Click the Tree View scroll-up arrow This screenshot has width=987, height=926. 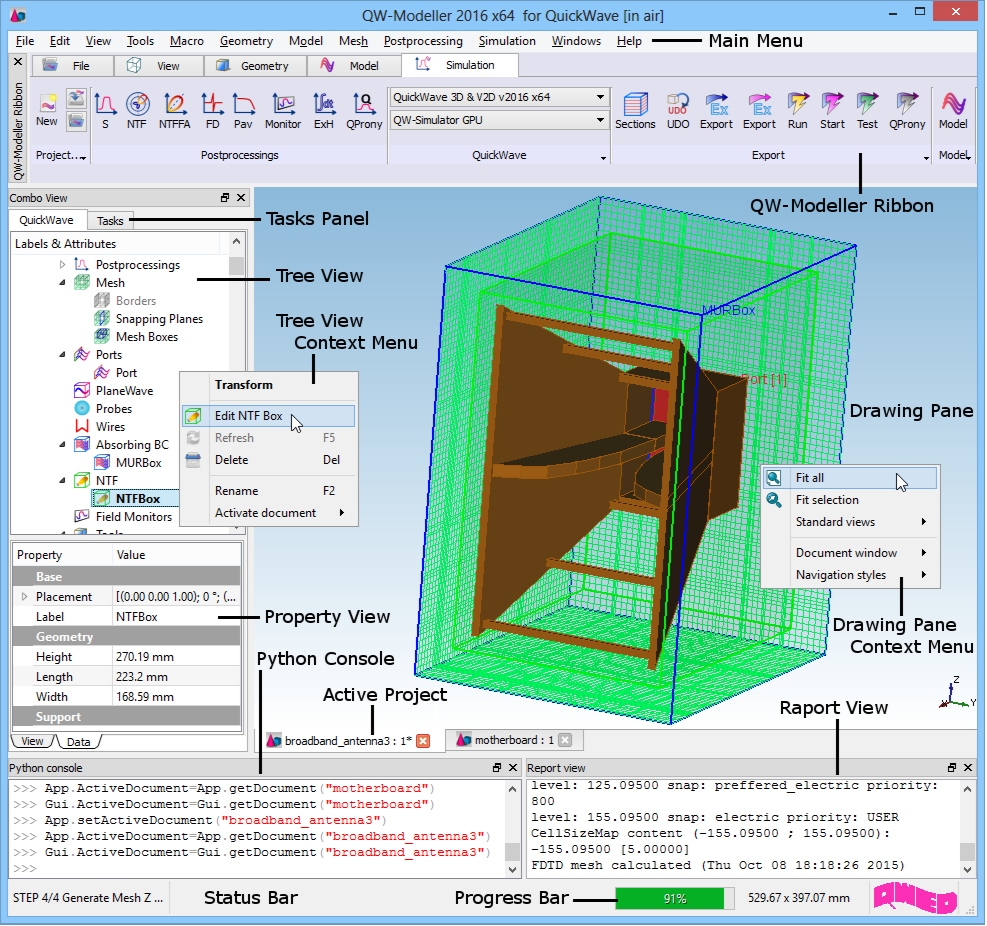(236, 241)
